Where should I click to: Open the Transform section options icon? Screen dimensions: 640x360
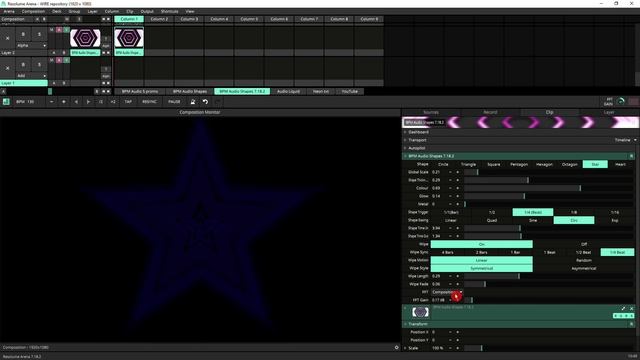coord(631,324)
